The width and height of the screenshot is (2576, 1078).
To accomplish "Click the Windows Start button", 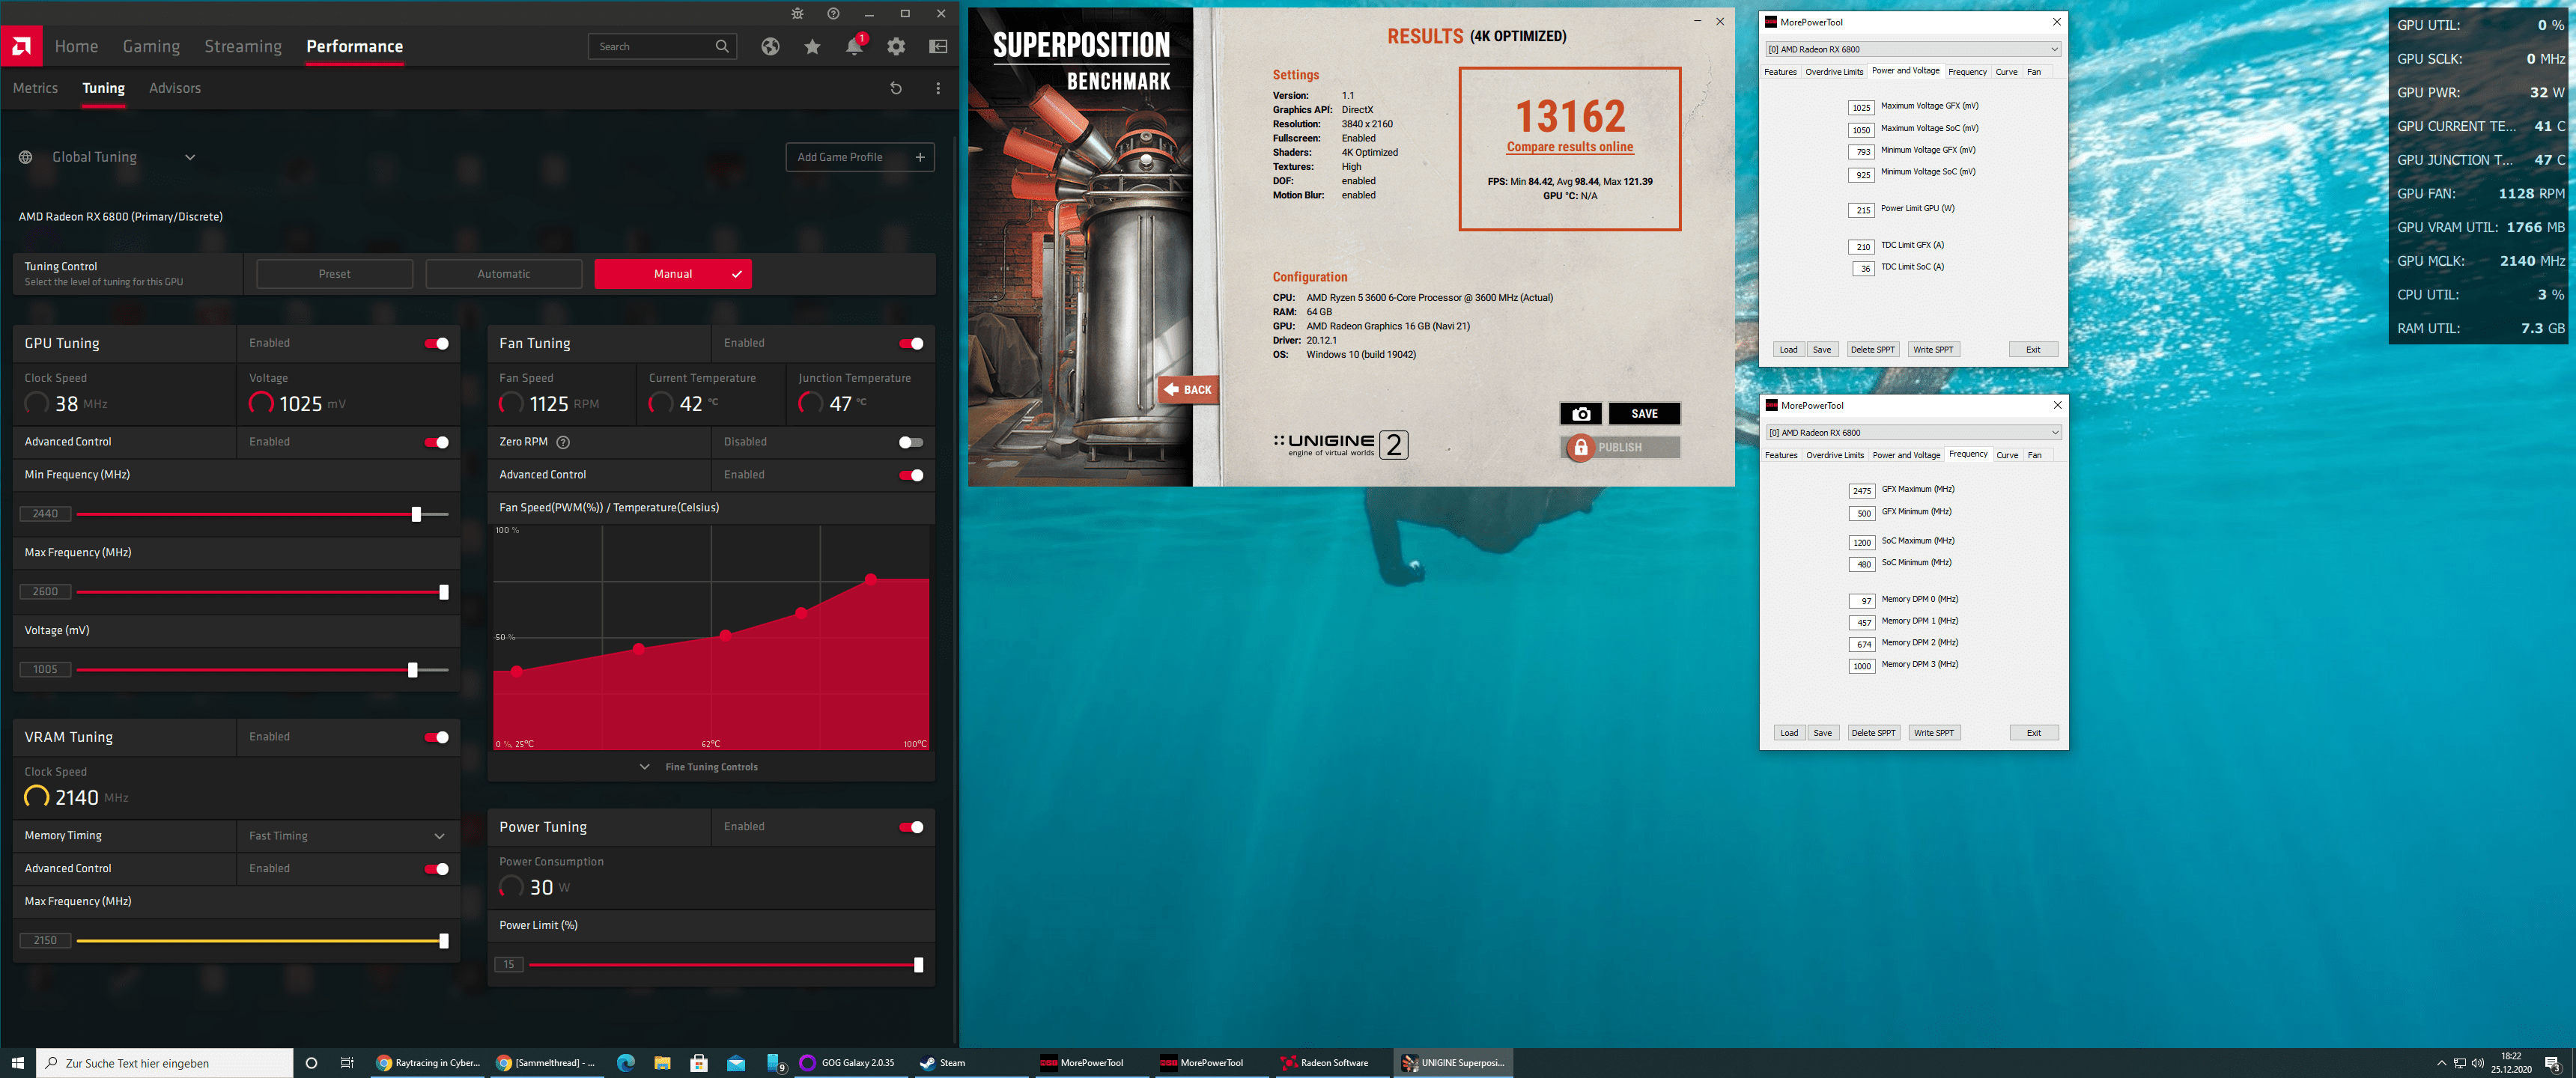I will pos(17,1063).
